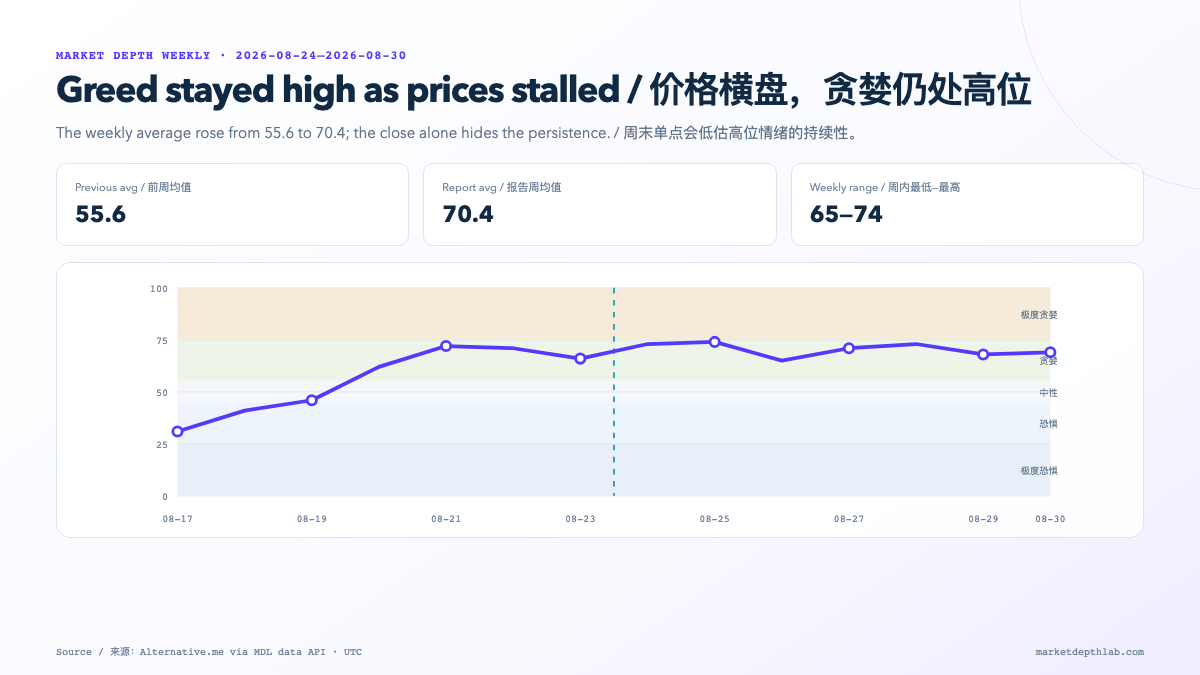Click the data point marker at 08-19
The height and width of the screenshot is (675, 1200).
[312, 400]
